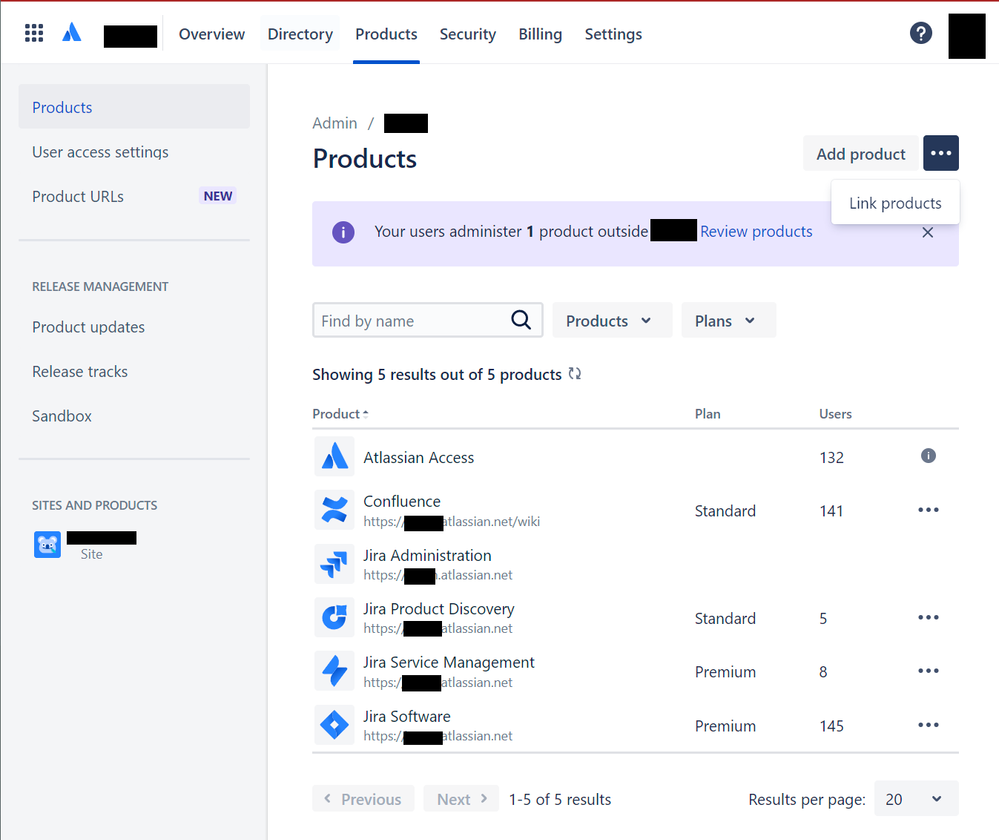Click the search magnifier icon
Viewport: 999px width, 840px height.
(521, 320)
